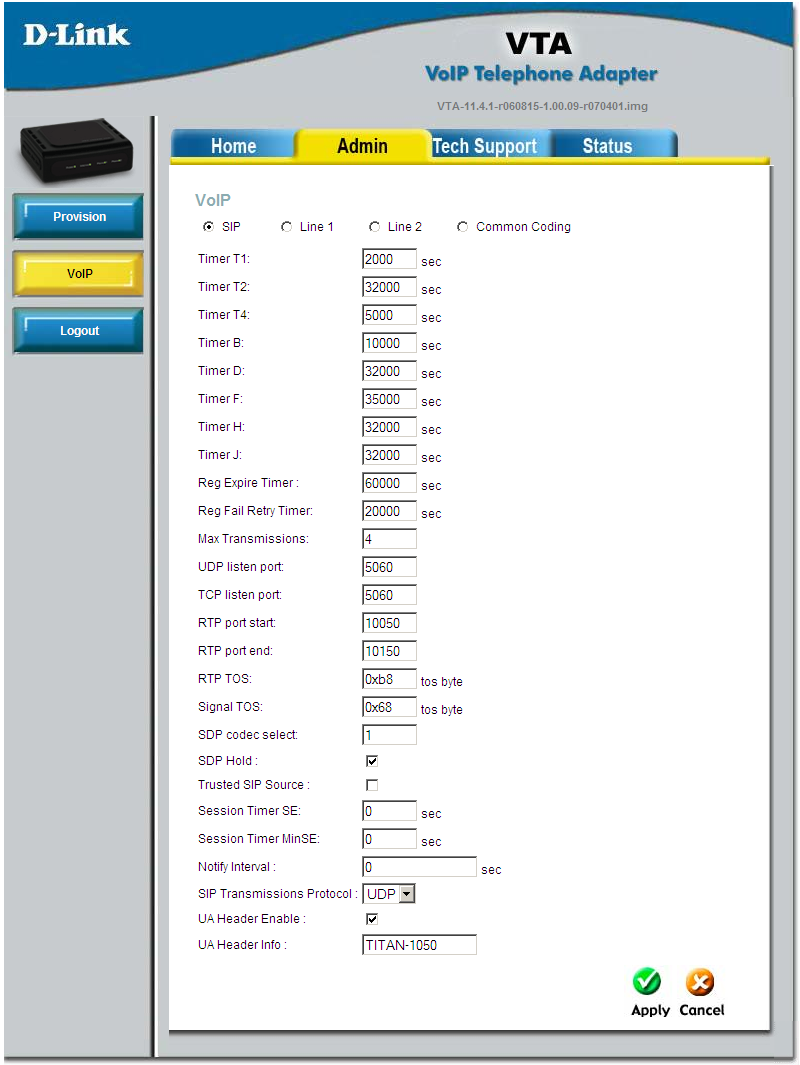Click the VTA header title

tap(539, 43)
